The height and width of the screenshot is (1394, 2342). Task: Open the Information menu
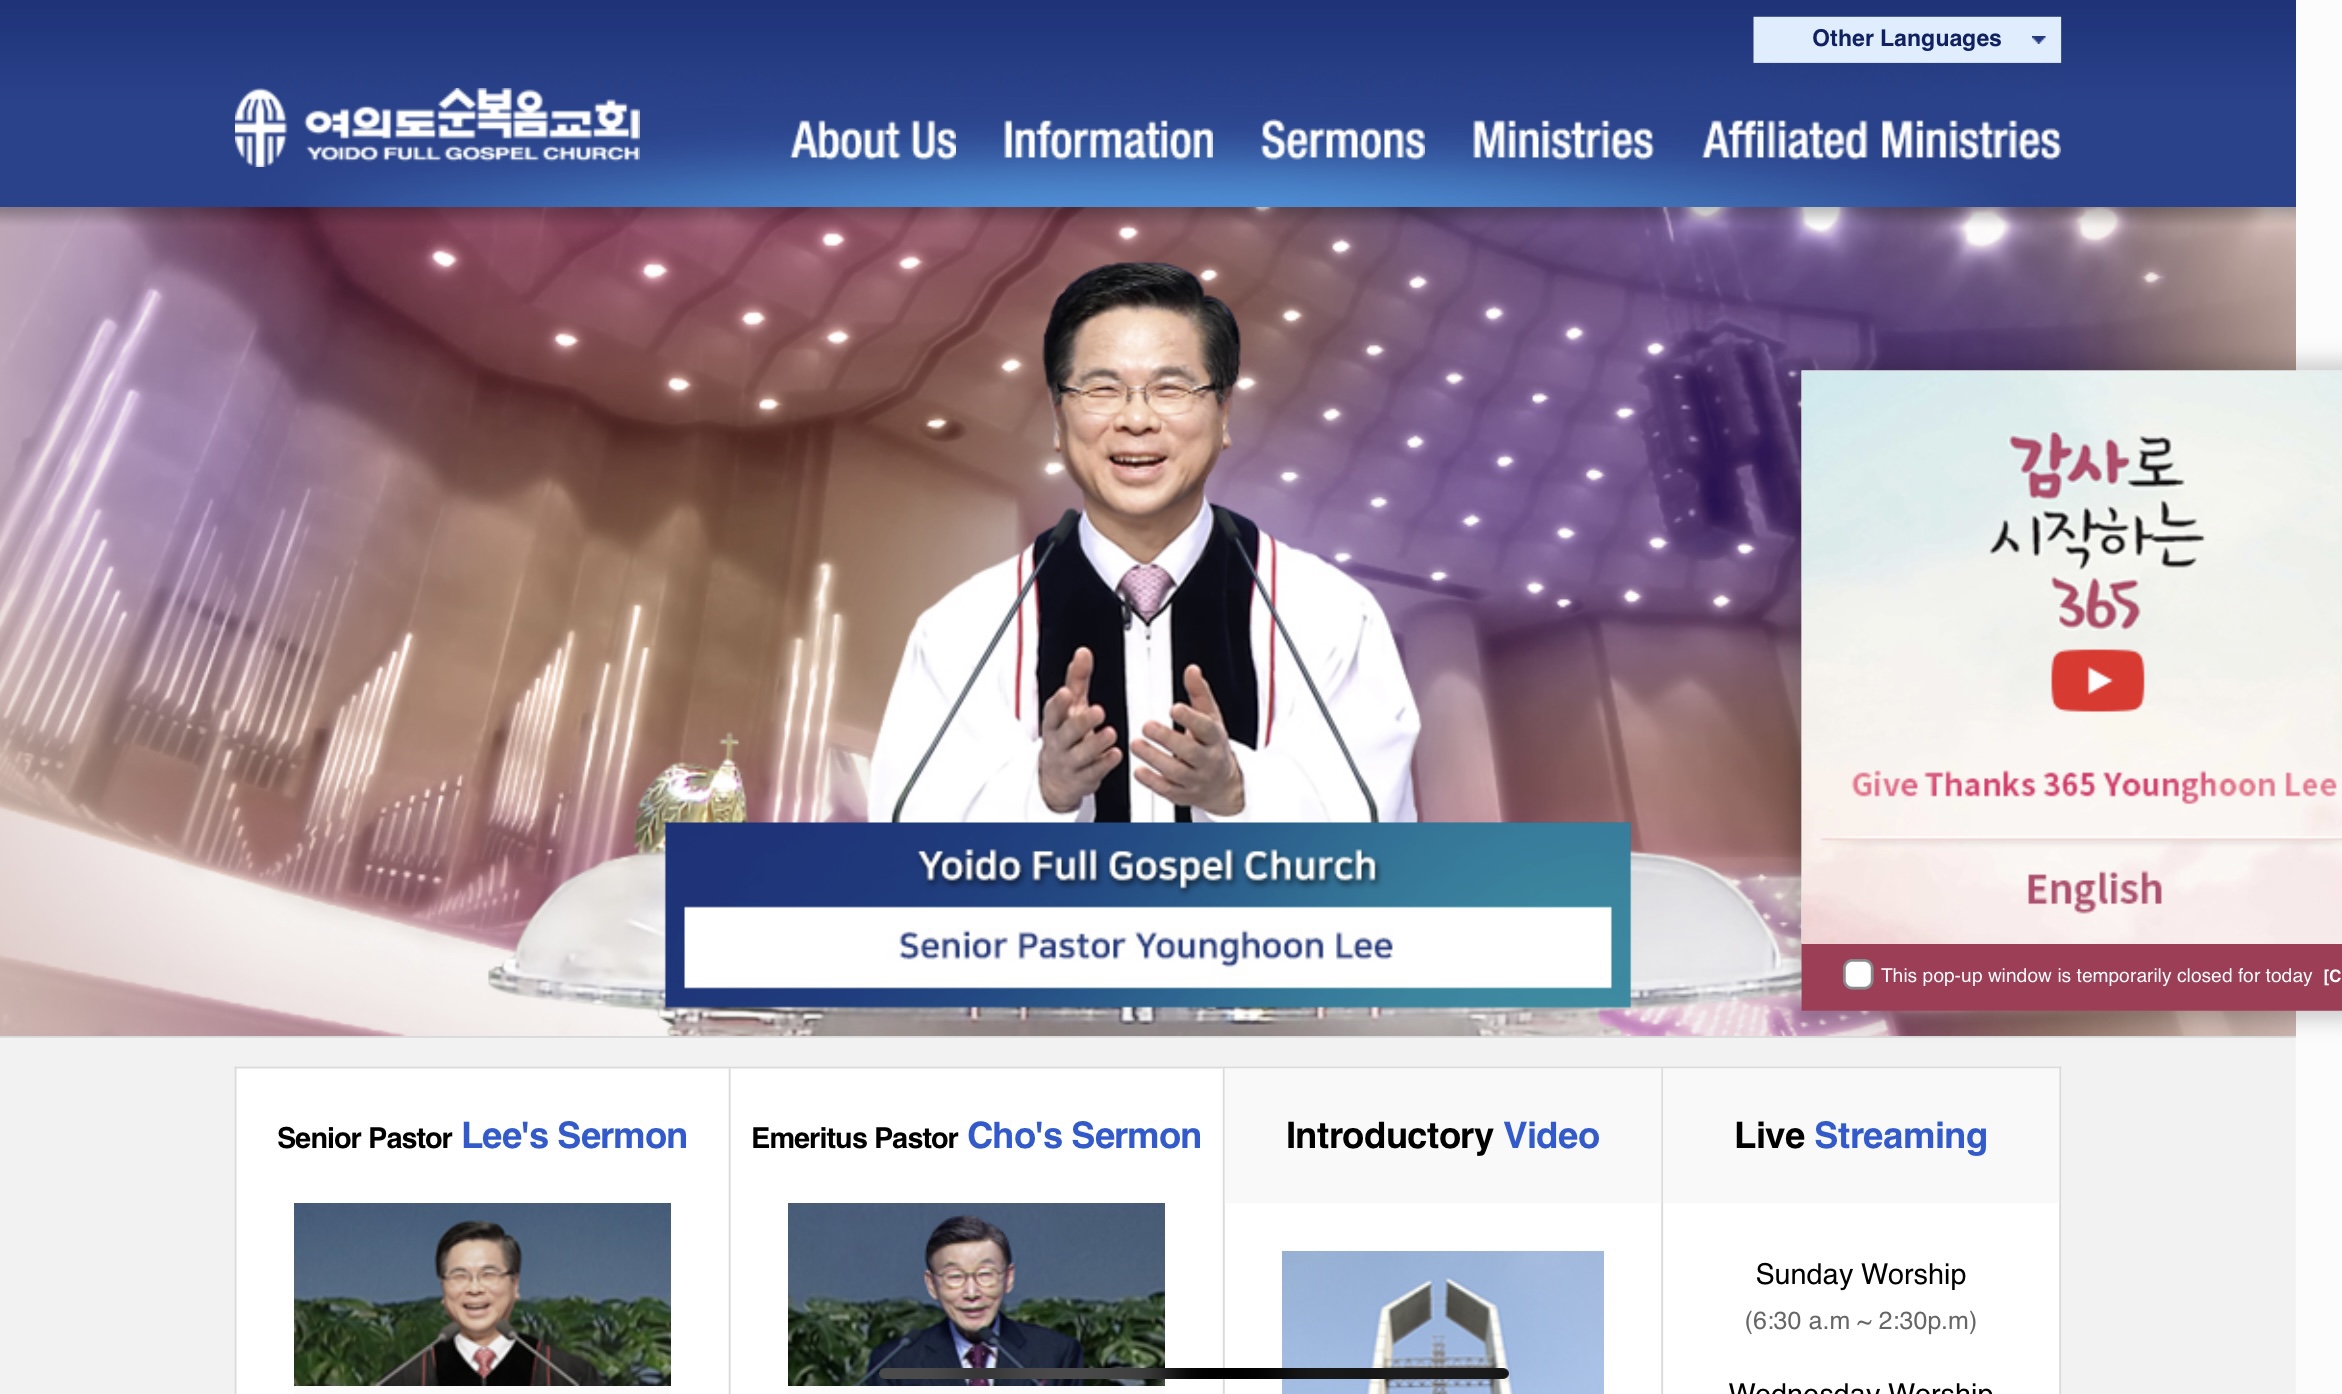tap(1108, 140)
